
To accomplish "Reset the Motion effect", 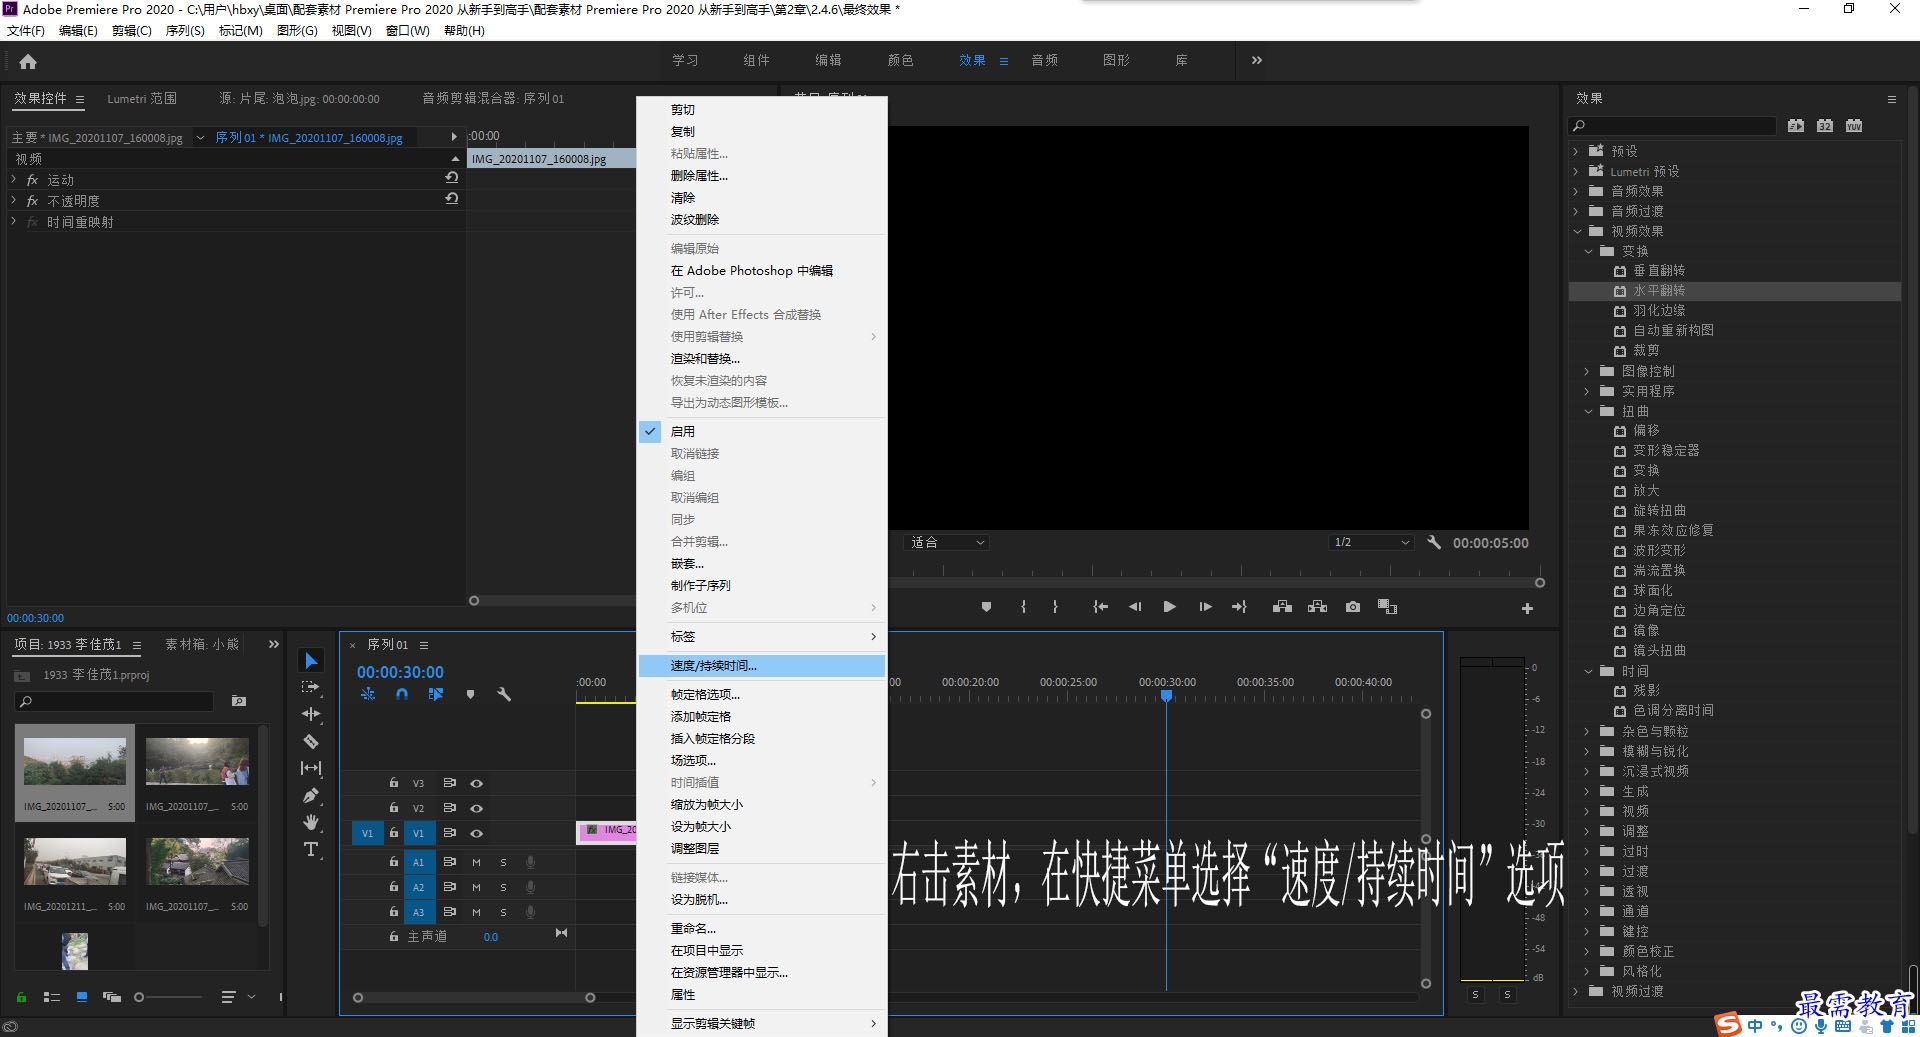I will pos(452,178).
